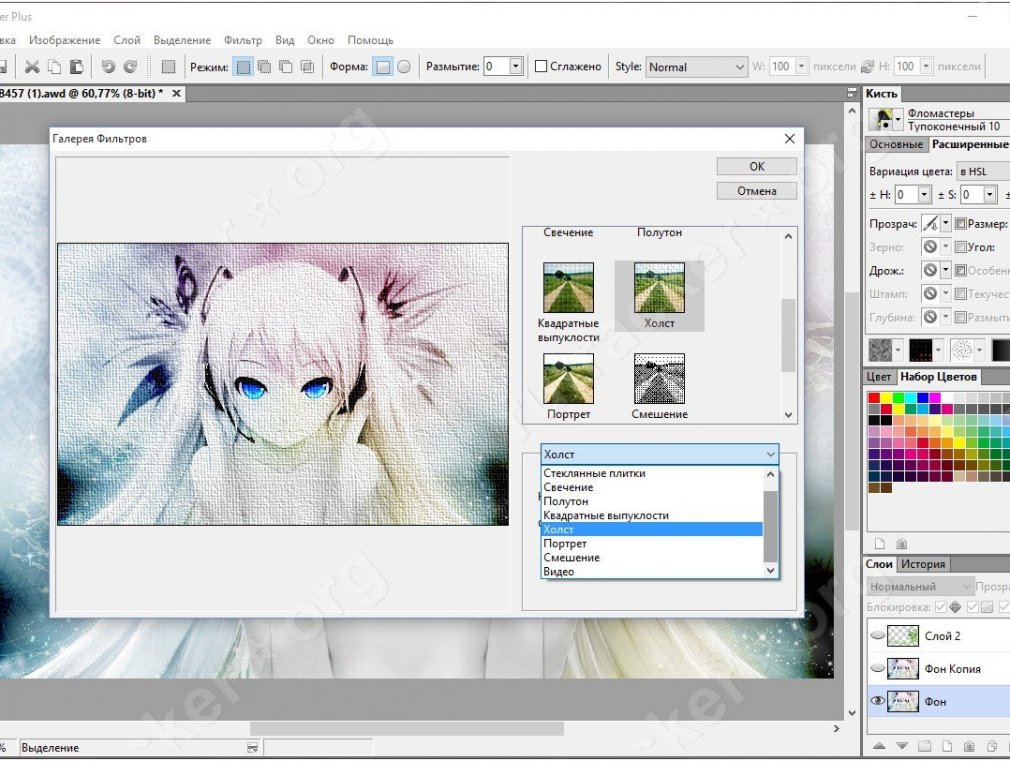Select the new selection mode icon

pos(243,66)
